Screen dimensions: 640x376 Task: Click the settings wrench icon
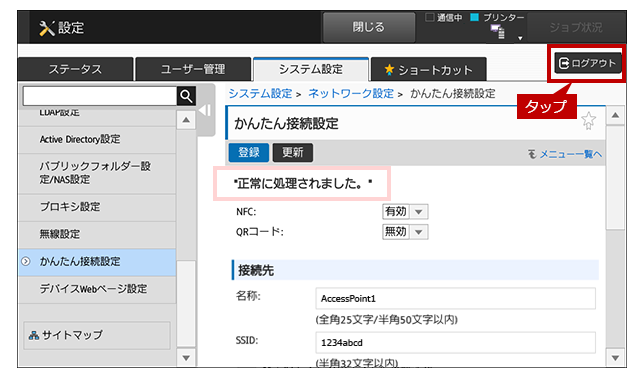tap(47, 28)
